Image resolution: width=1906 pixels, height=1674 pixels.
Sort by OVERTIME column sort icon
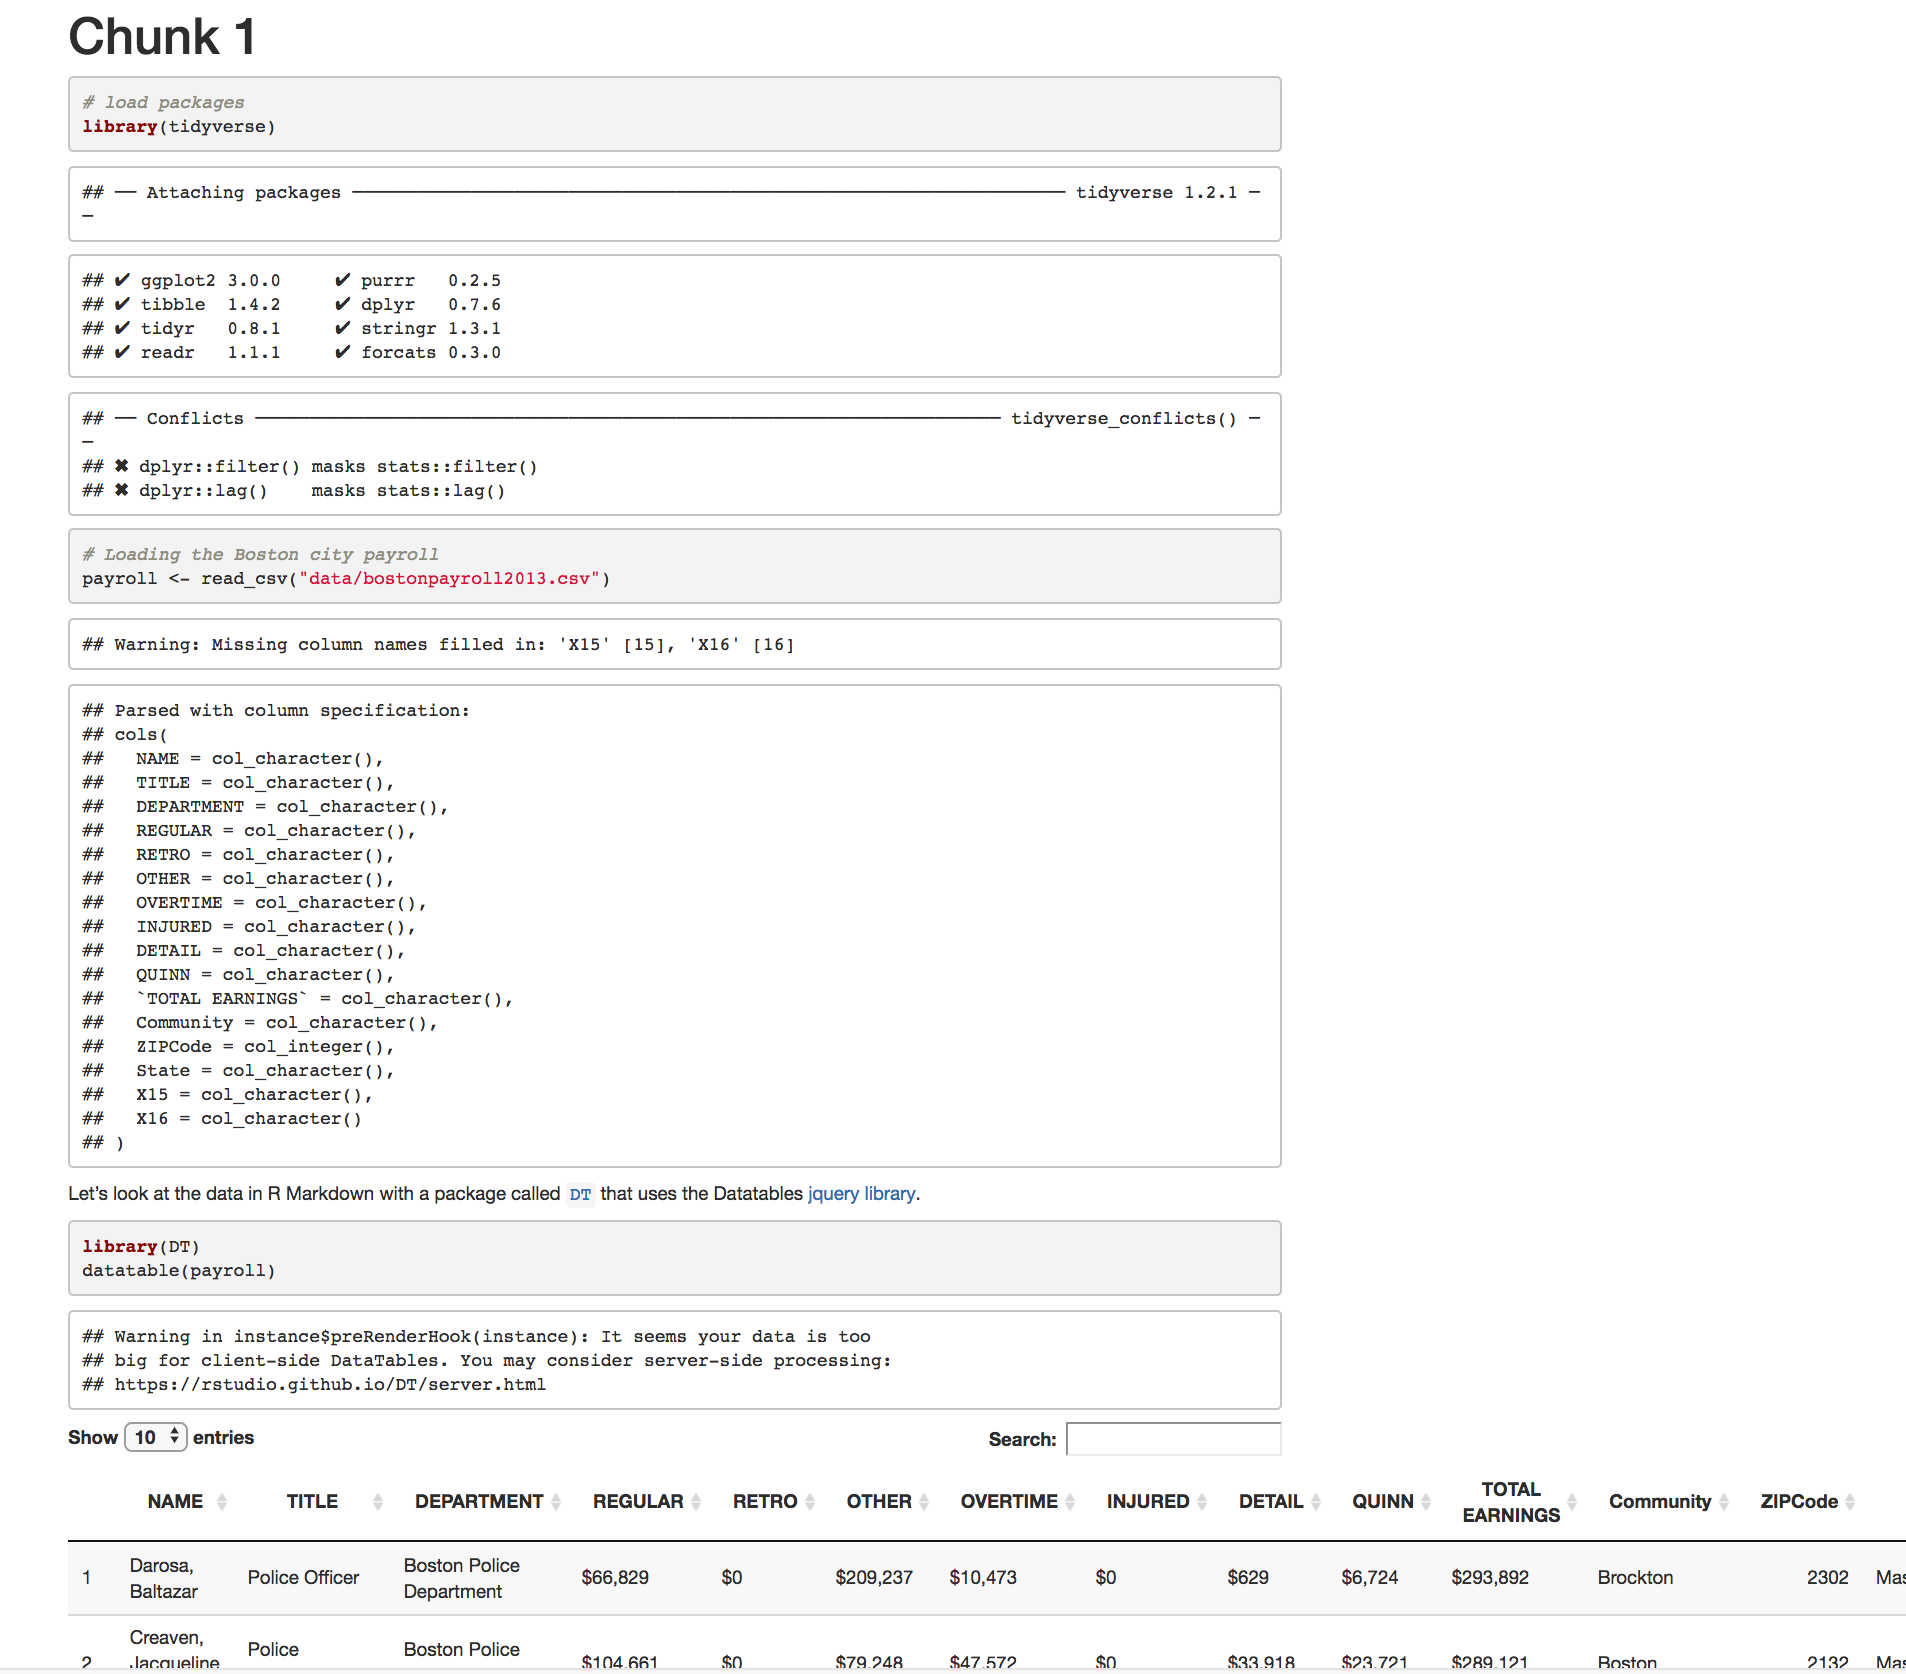1070,1502
